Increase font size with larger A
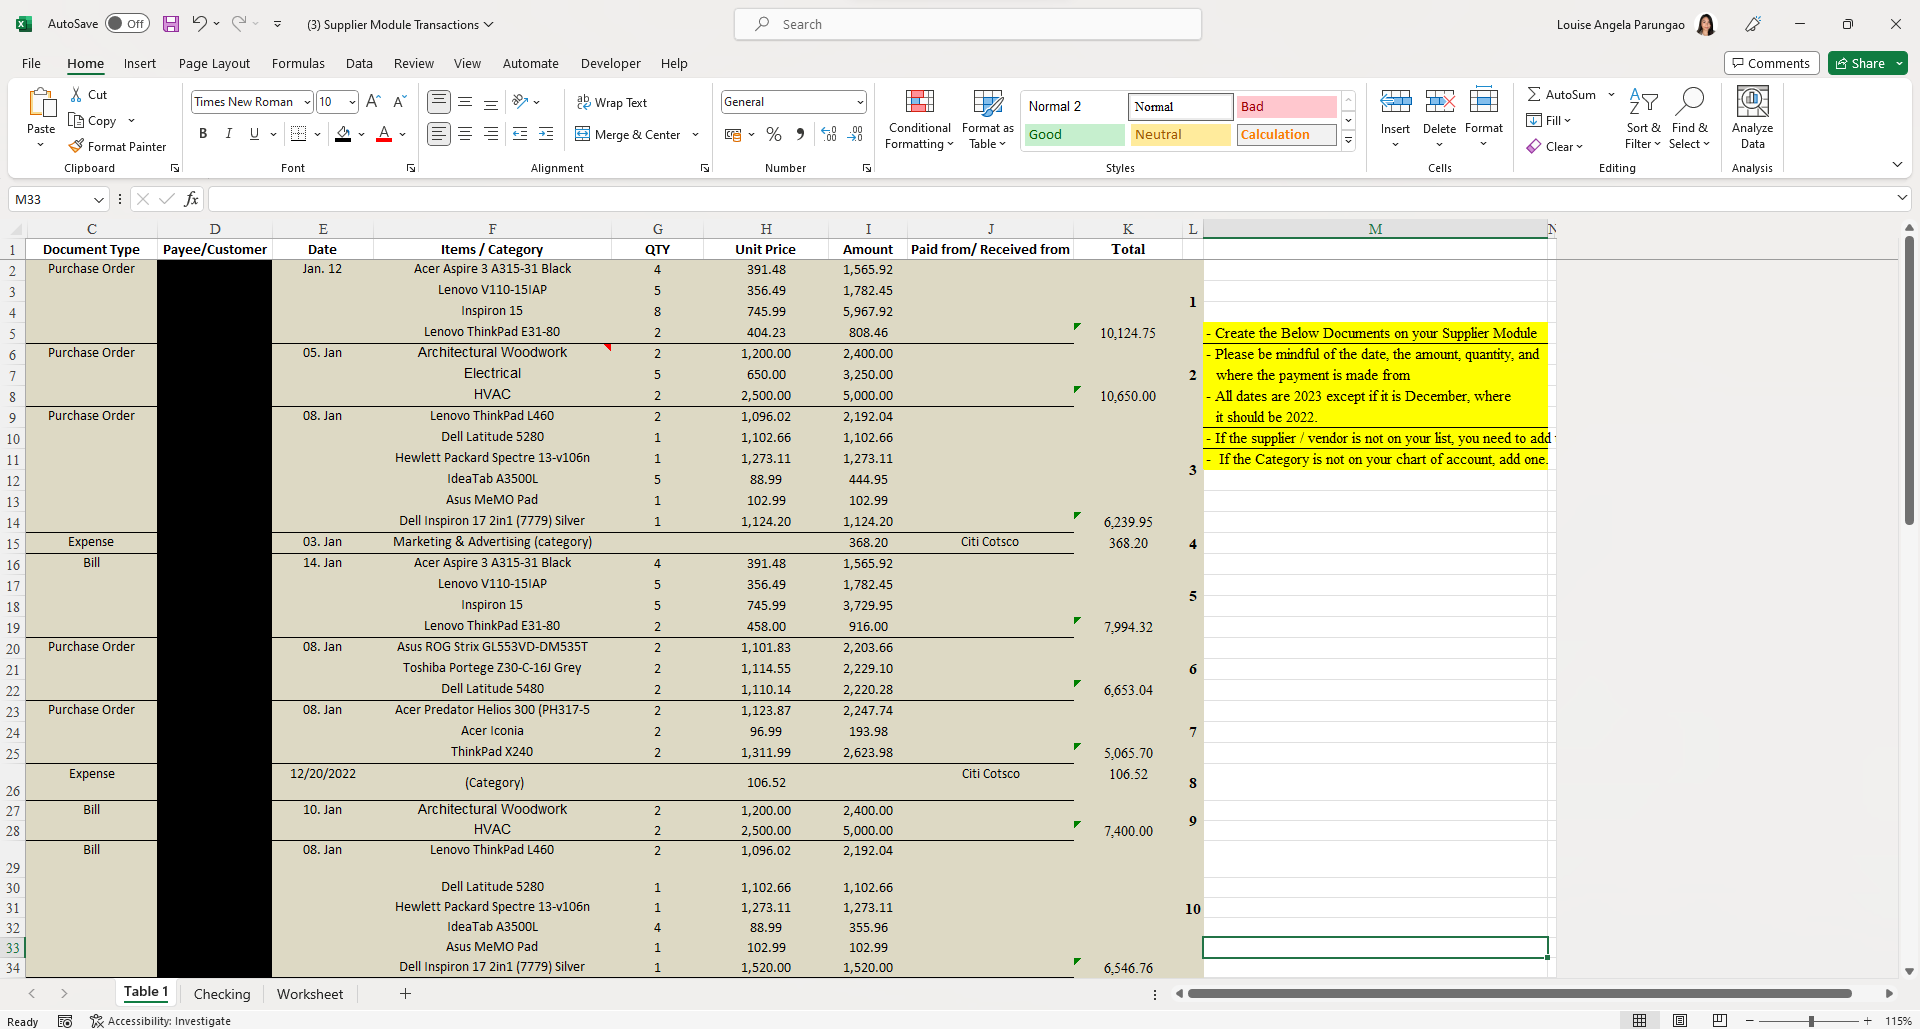The width and height of the screenshot is (1920, 1029). pyautogui.click(x=373, y=102)
